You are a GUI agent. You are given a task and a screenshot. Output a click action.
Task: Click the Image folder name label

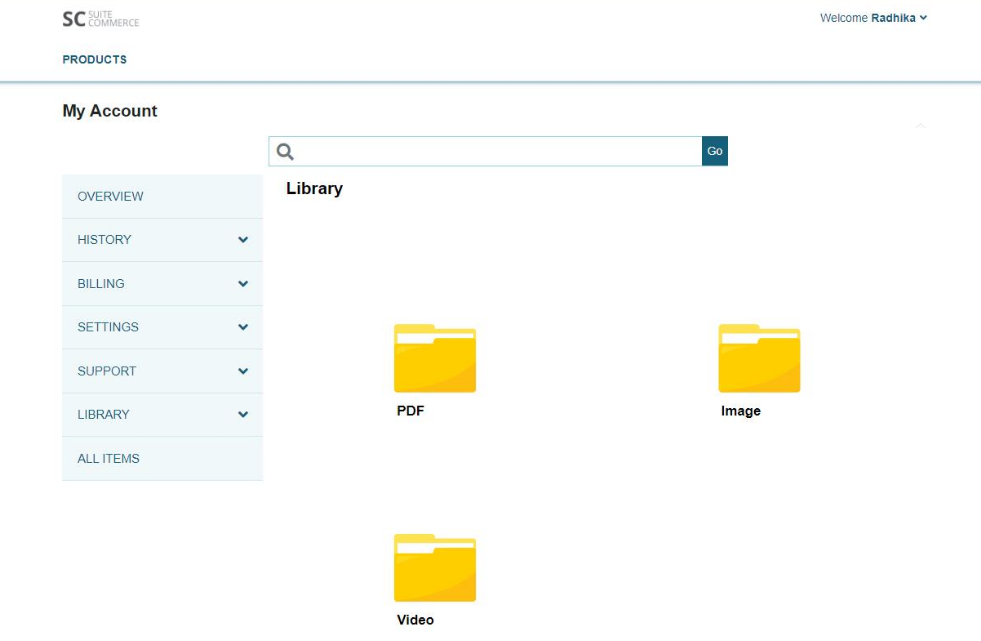pyautogui.click(x=740, y=411)
